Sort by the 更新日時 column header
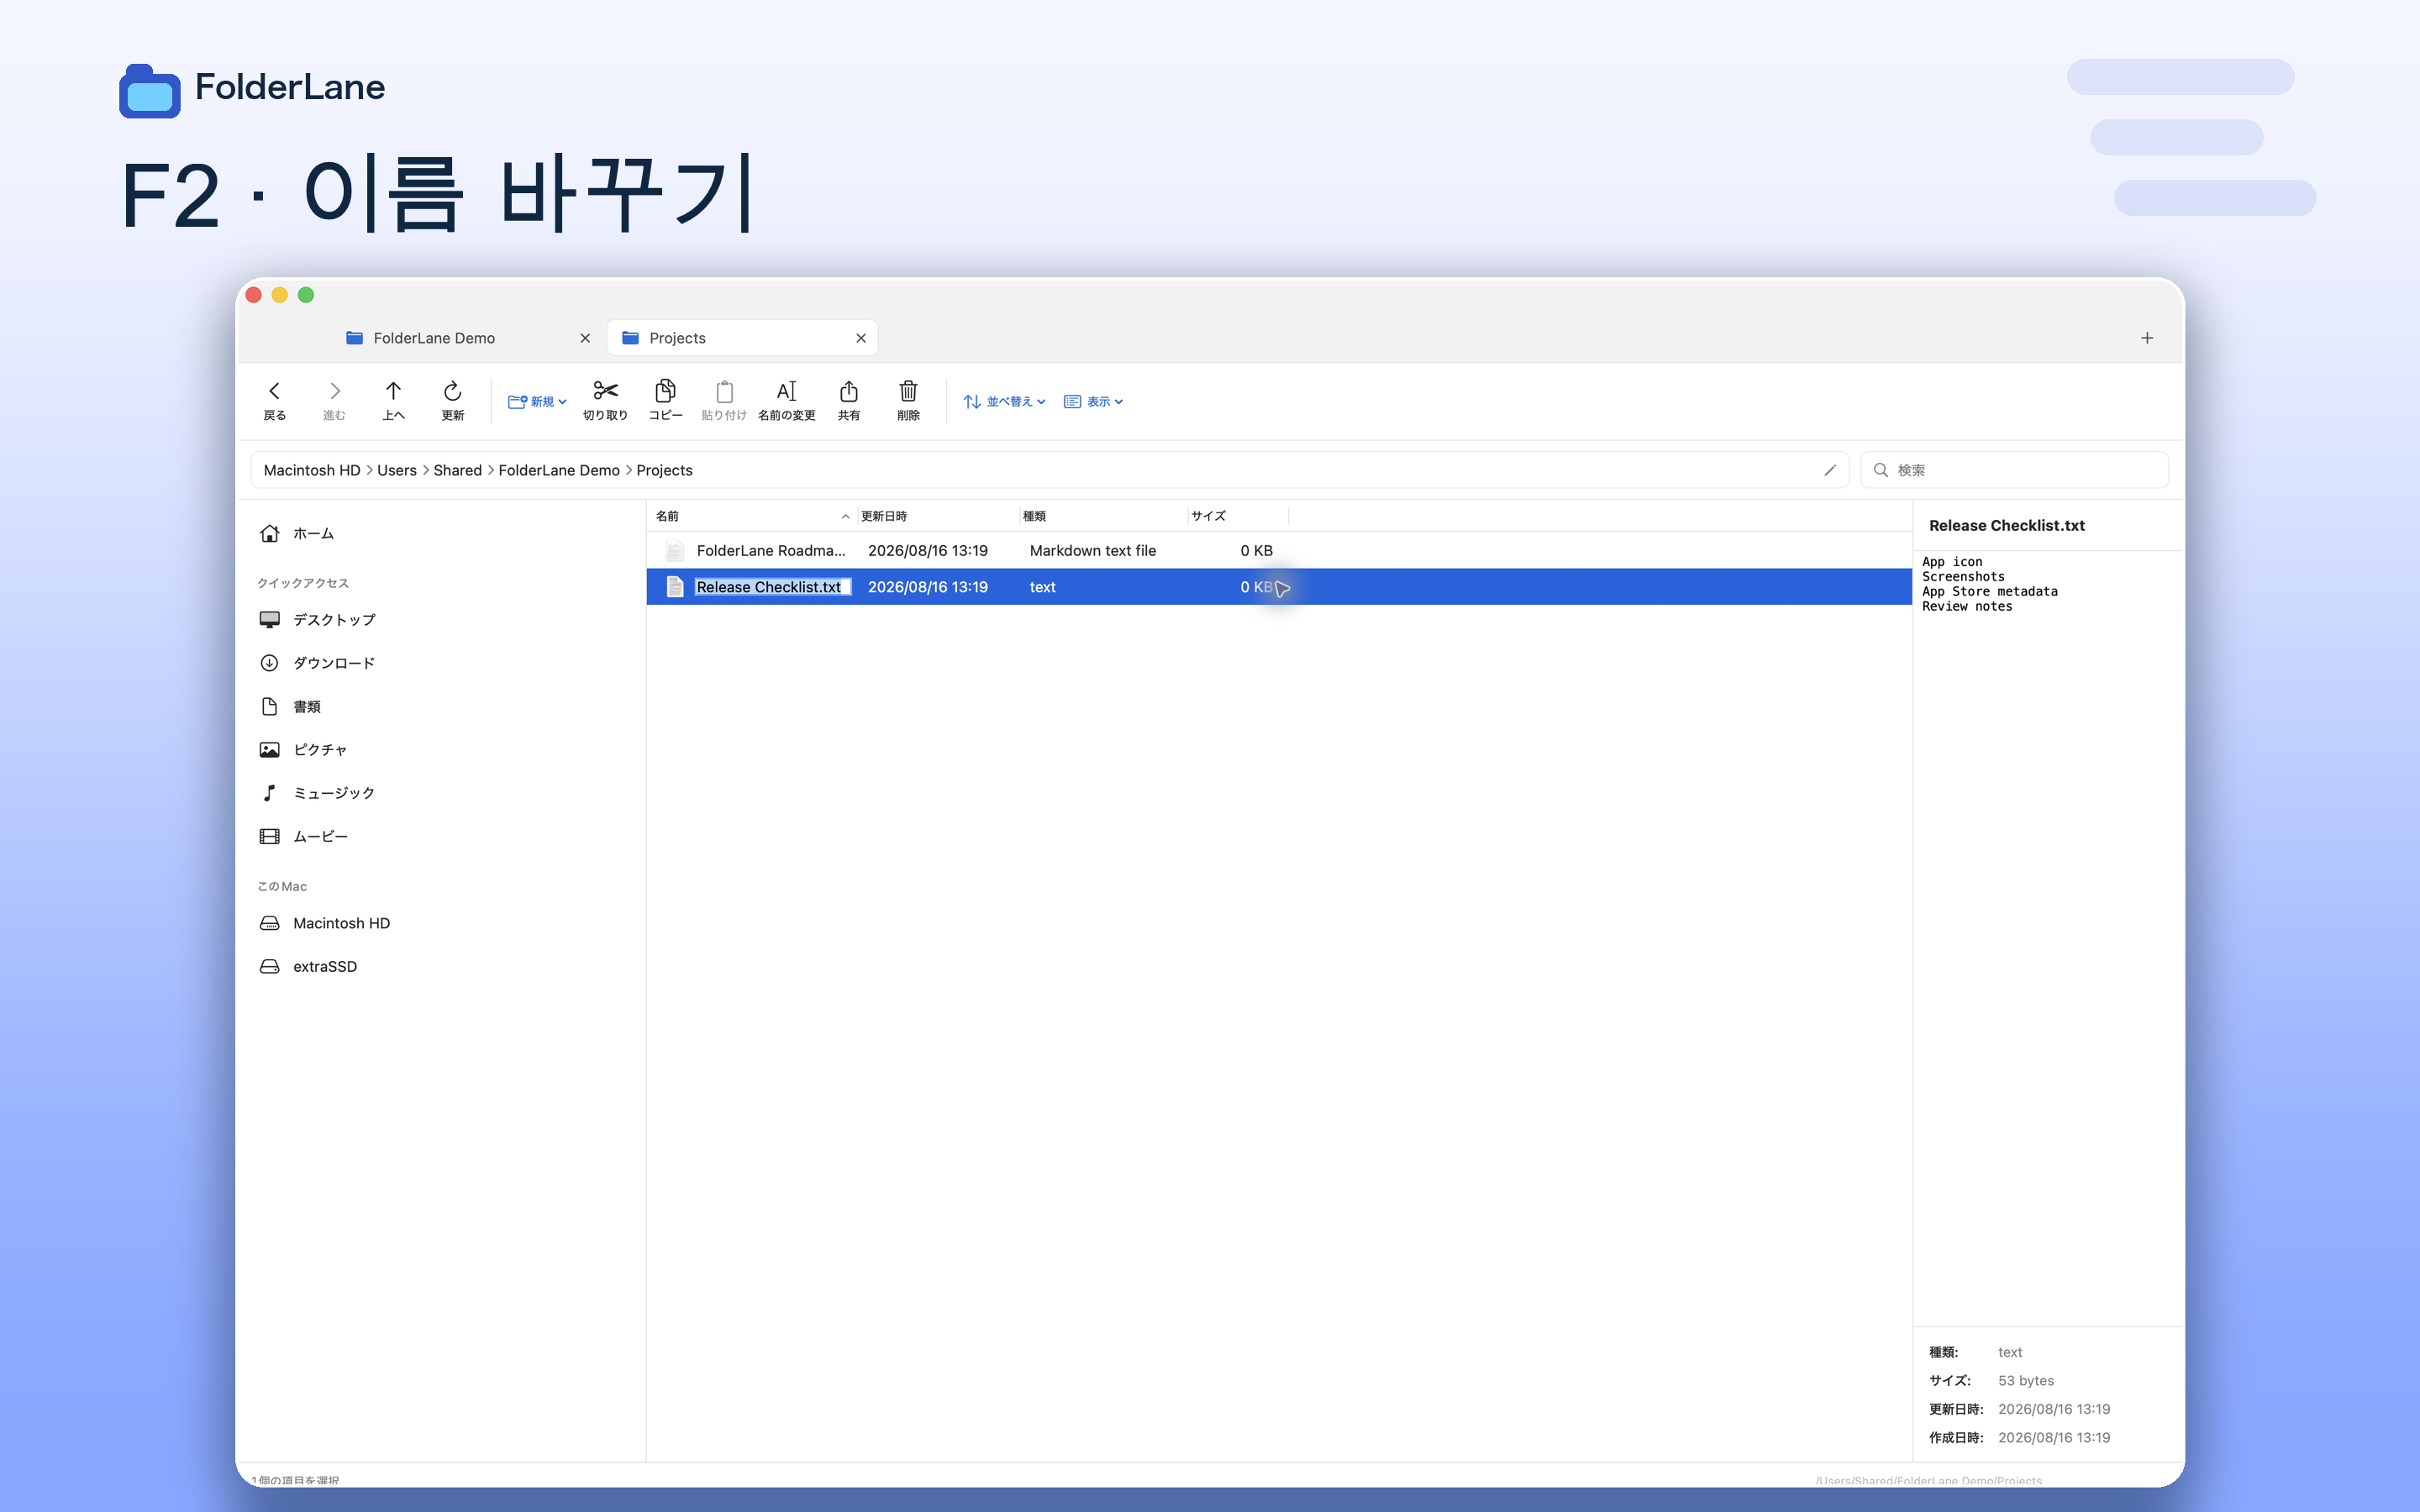Image resolution: width=2420 pixels, height=1512 pixels. (937, 516)
